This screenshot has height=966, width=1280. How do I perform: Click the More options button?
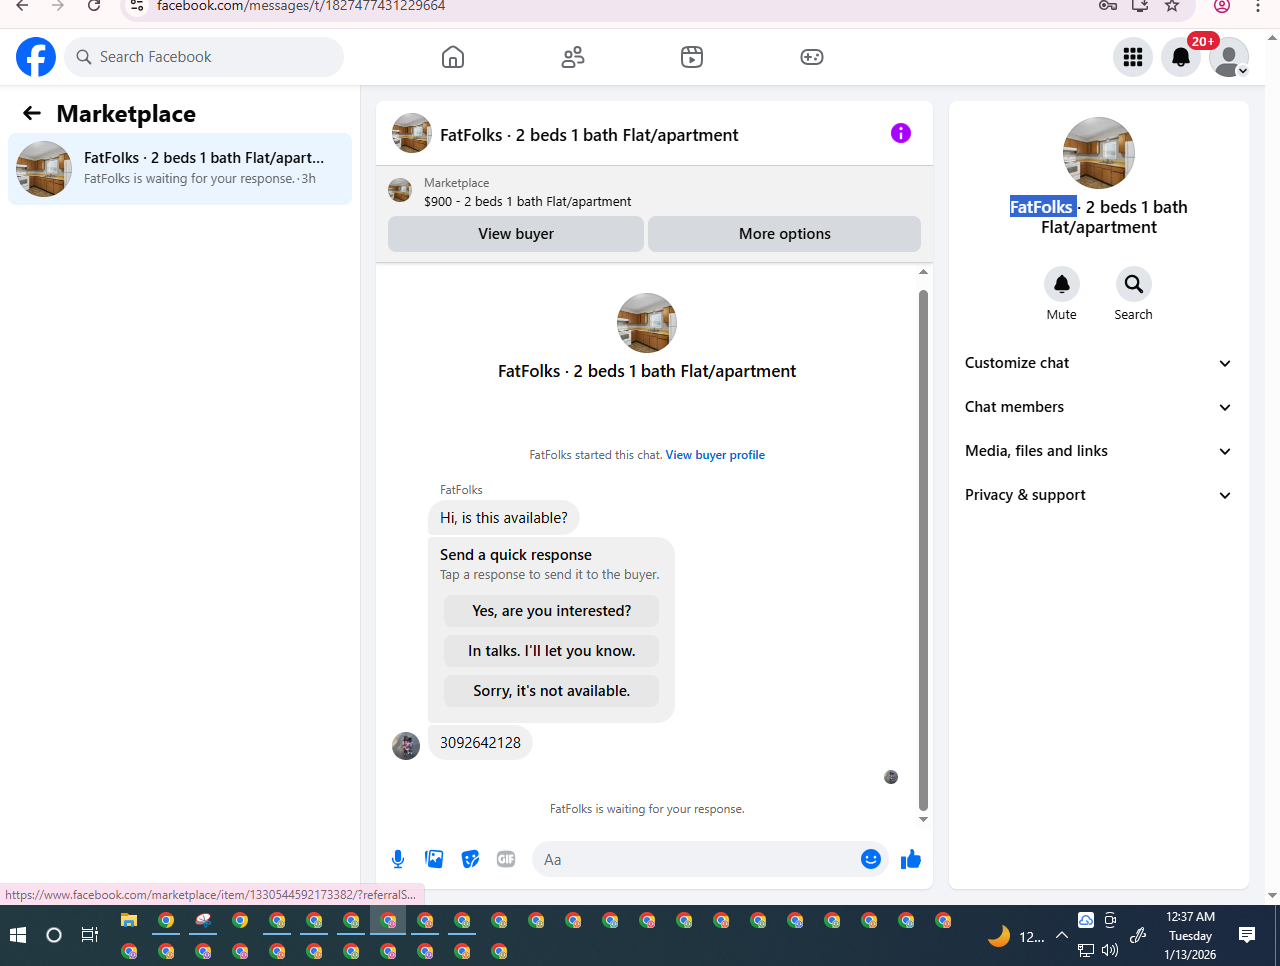coord(785,234)
